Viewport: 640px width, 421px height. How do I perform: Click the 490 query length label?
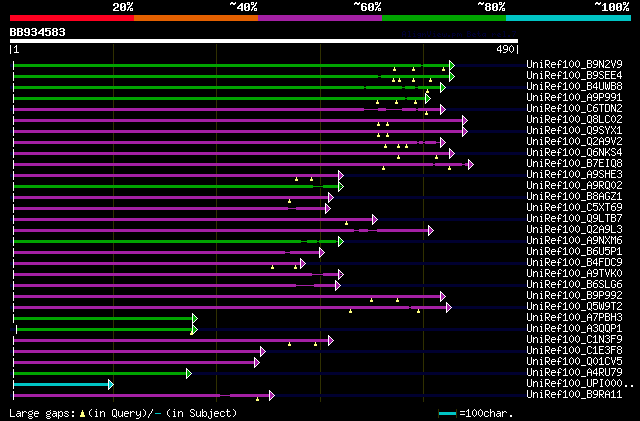[505, 49]
